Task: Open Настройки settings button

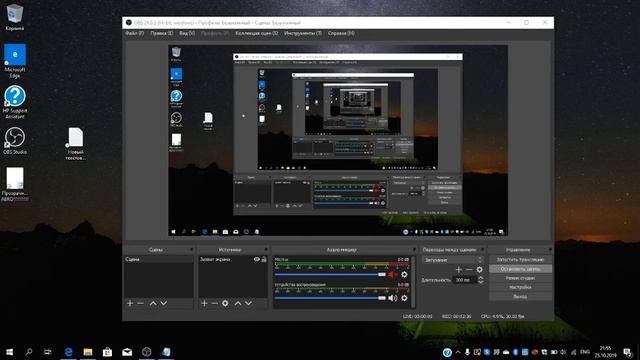Action: pyautogui.click(x=520, y=287)
